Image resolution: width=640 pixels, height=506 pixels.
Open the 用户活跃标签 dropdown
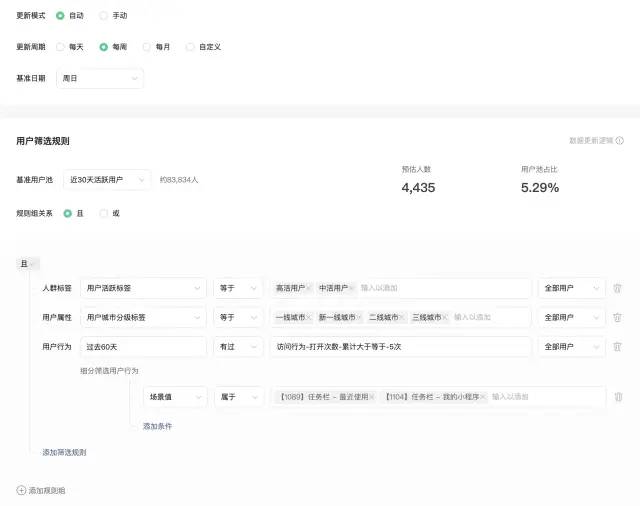coord(143,288)
